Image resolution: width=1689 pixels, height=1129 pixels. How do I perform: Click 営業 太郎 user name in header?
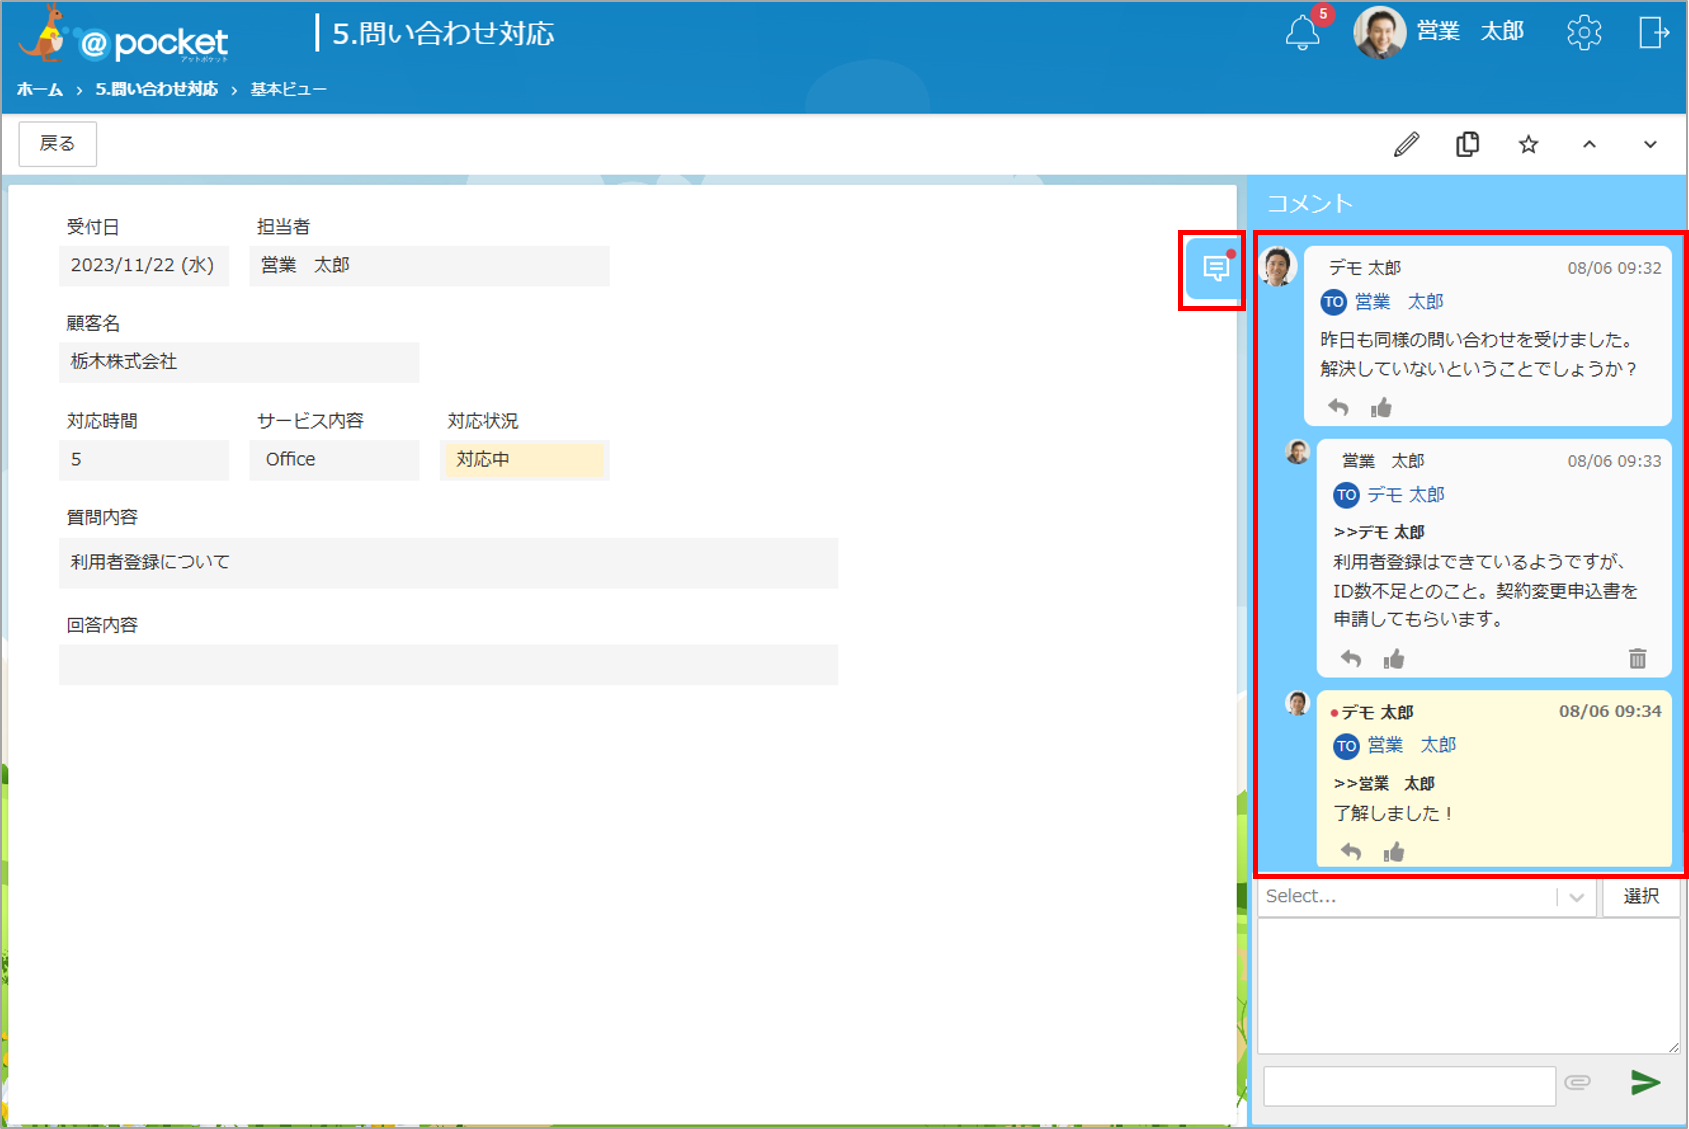coord(1470,32)
